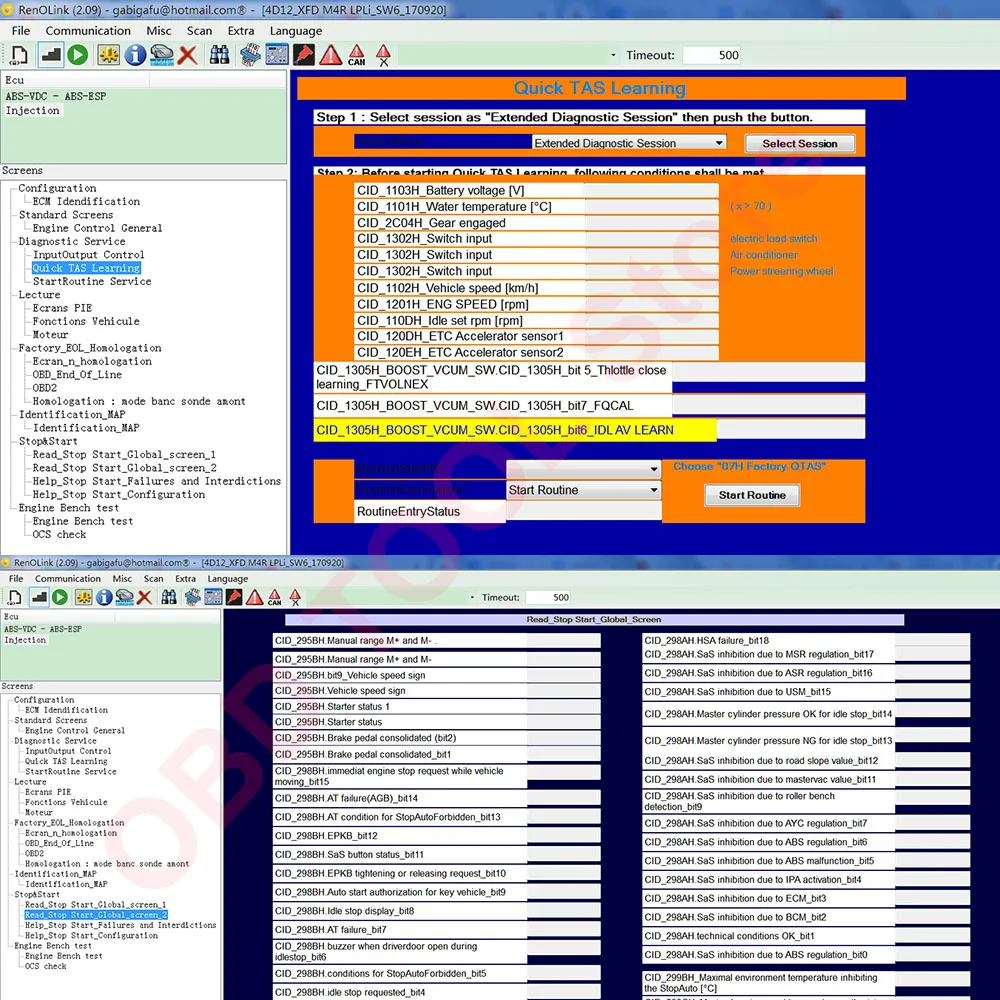Open the Scan menu in the Quick TAS Learning window
This screenshot has height=1000, width=1000.
tap(199, 31)
